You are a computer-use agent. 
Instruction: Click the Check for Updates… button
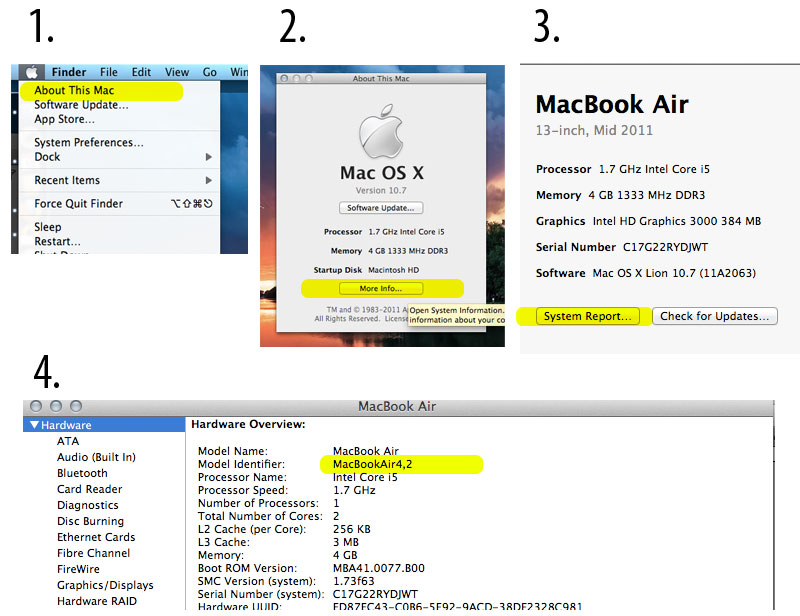click(715, 316)
